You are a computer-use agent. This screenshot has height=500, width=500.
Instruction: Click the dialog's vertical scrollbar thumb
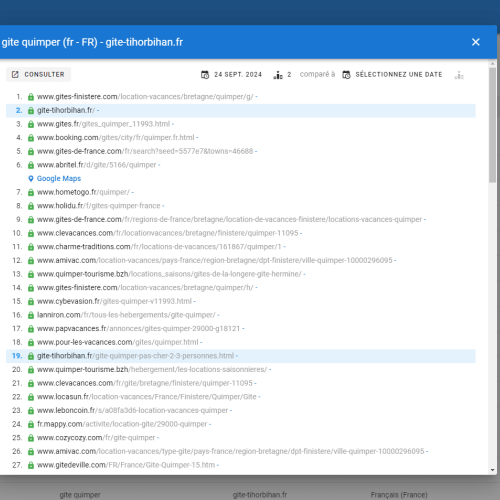[492, 125]
